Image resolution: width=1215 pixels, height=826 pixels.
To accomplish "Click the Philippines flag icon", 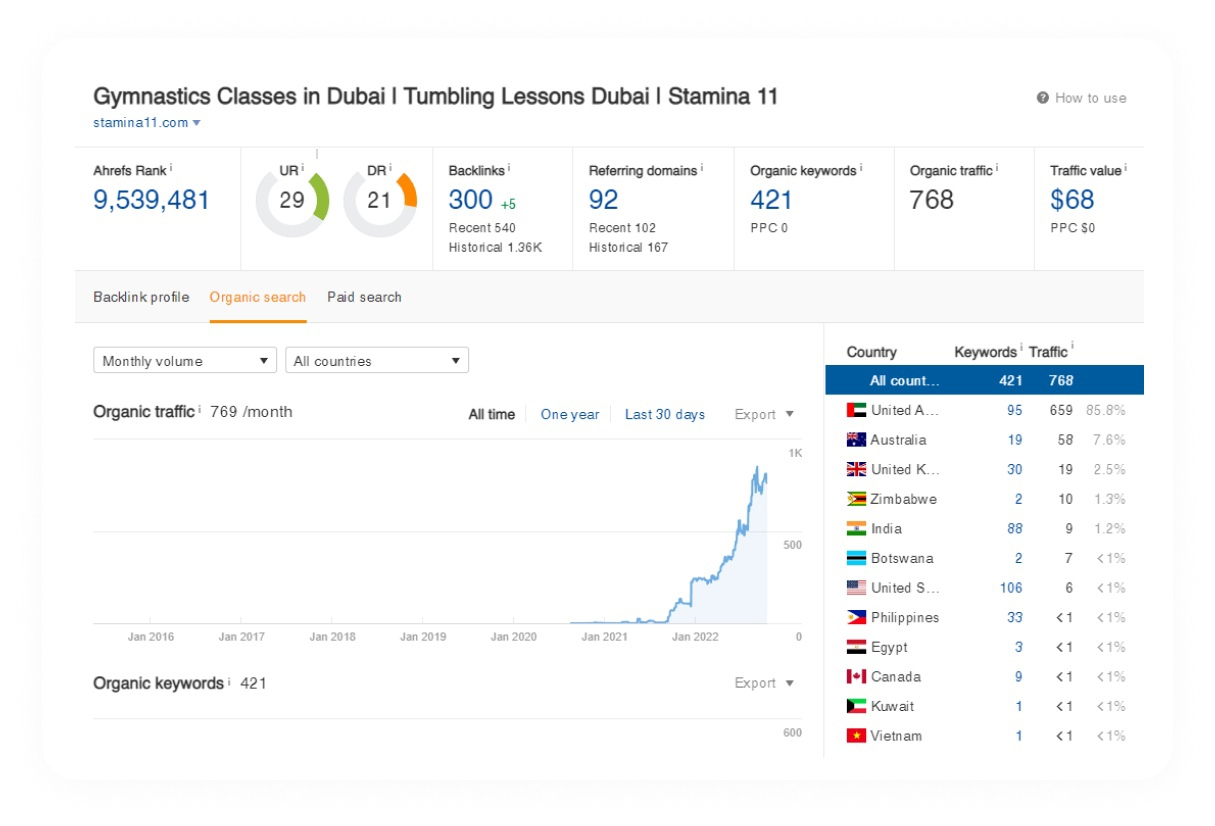I will click(856, 617).
